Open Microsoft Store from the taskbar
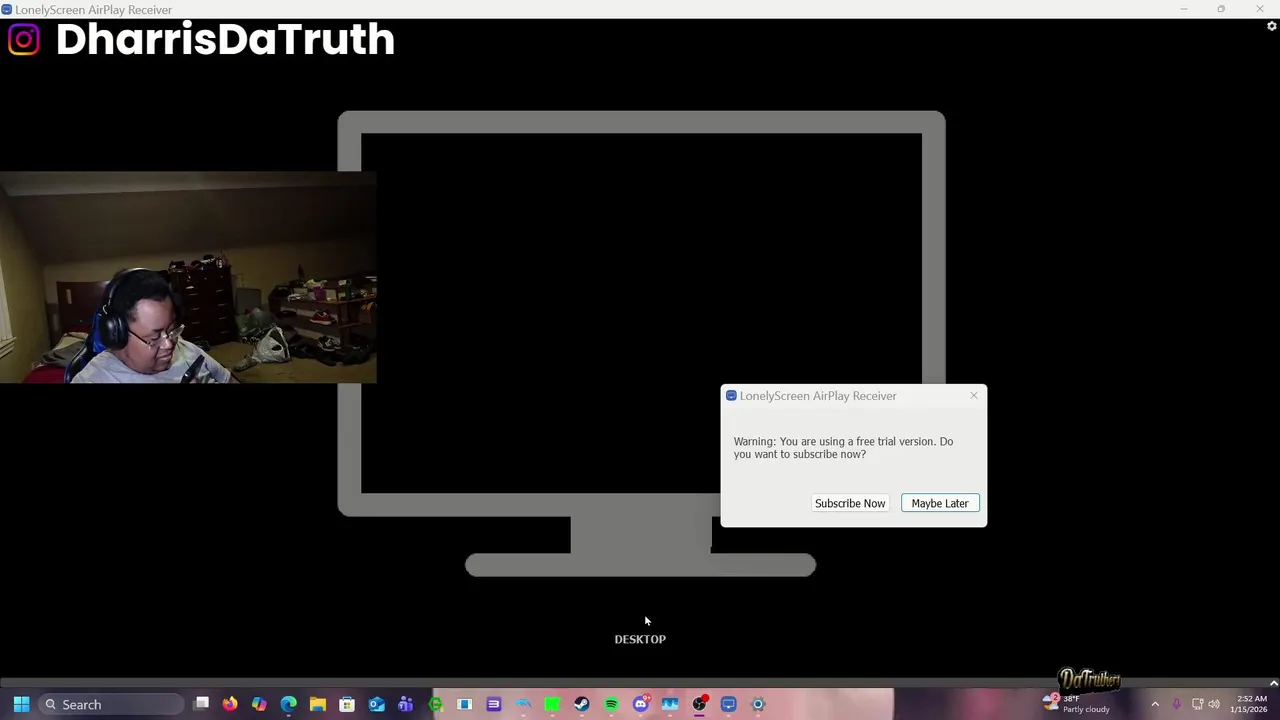This screenshot has height=720, width=1280. [347, 704]
